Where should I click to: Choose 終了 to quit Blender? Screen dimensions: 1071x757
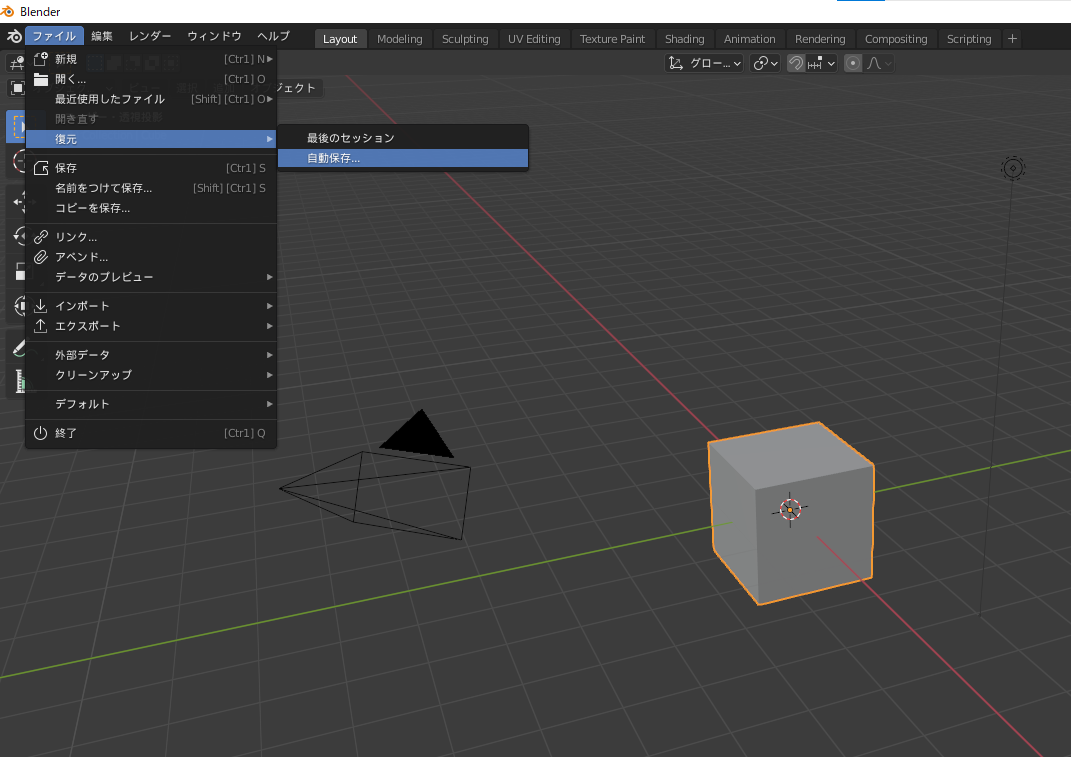pos(151,433)
